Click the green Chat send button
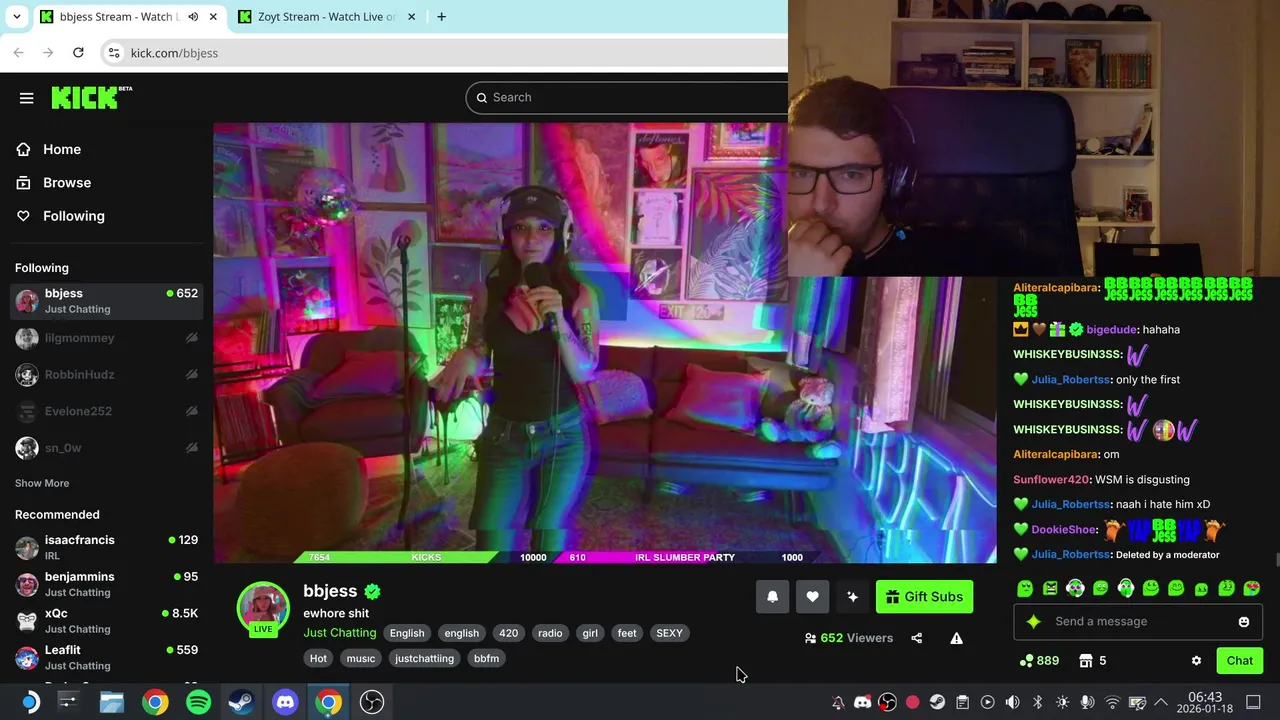Screen dimensions: 1280x720 coord(1239,661)
